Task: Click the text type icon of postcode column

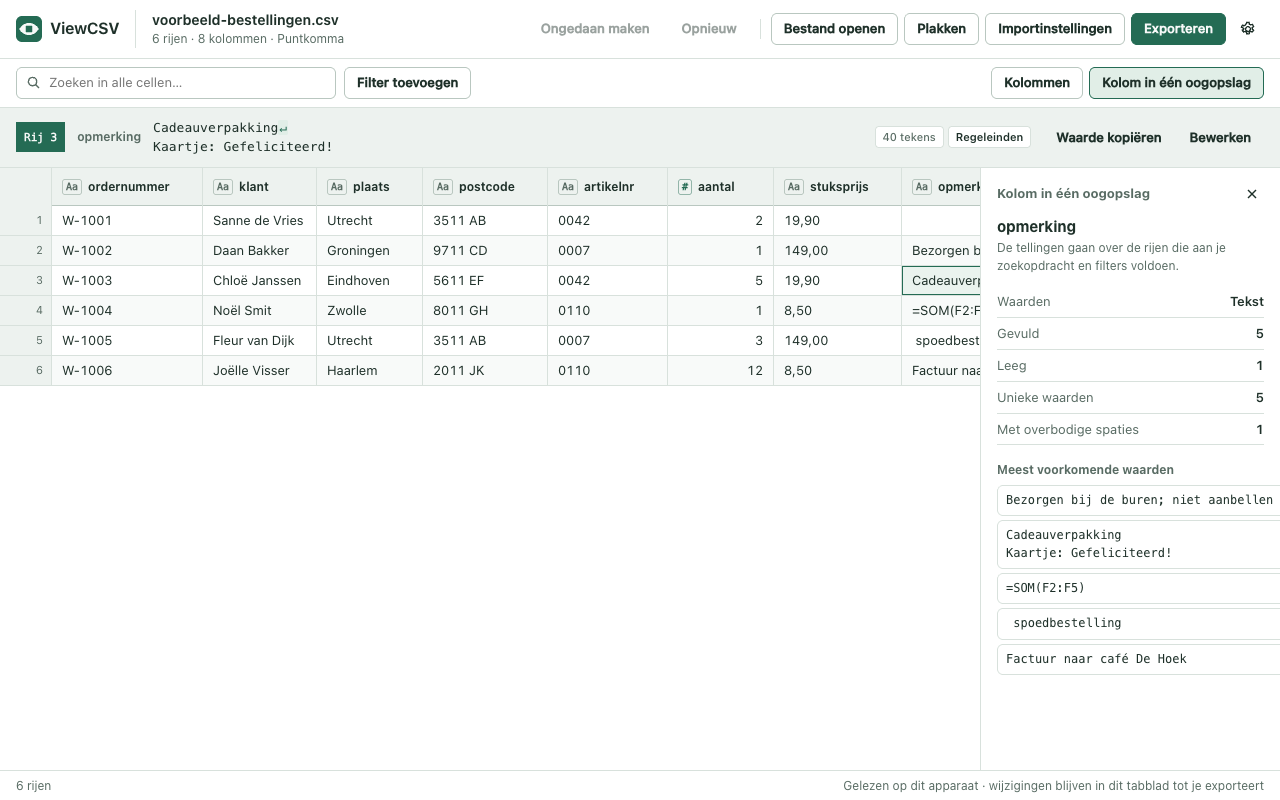Action: coord(443,187)
